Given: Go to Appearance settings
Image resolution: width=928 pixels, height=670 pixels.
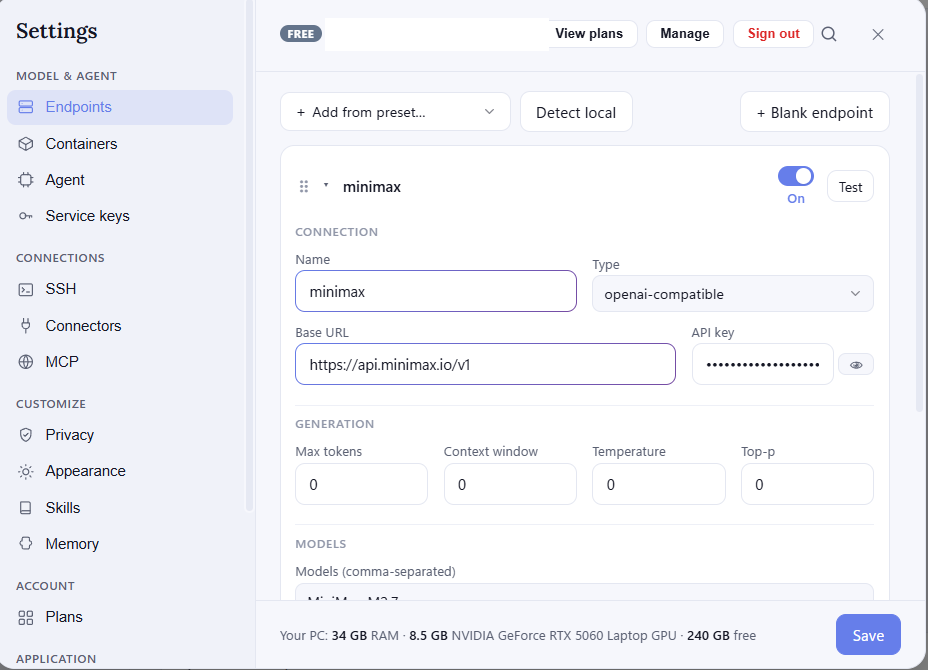Looking at the screenshot, I should coord(120,471).
